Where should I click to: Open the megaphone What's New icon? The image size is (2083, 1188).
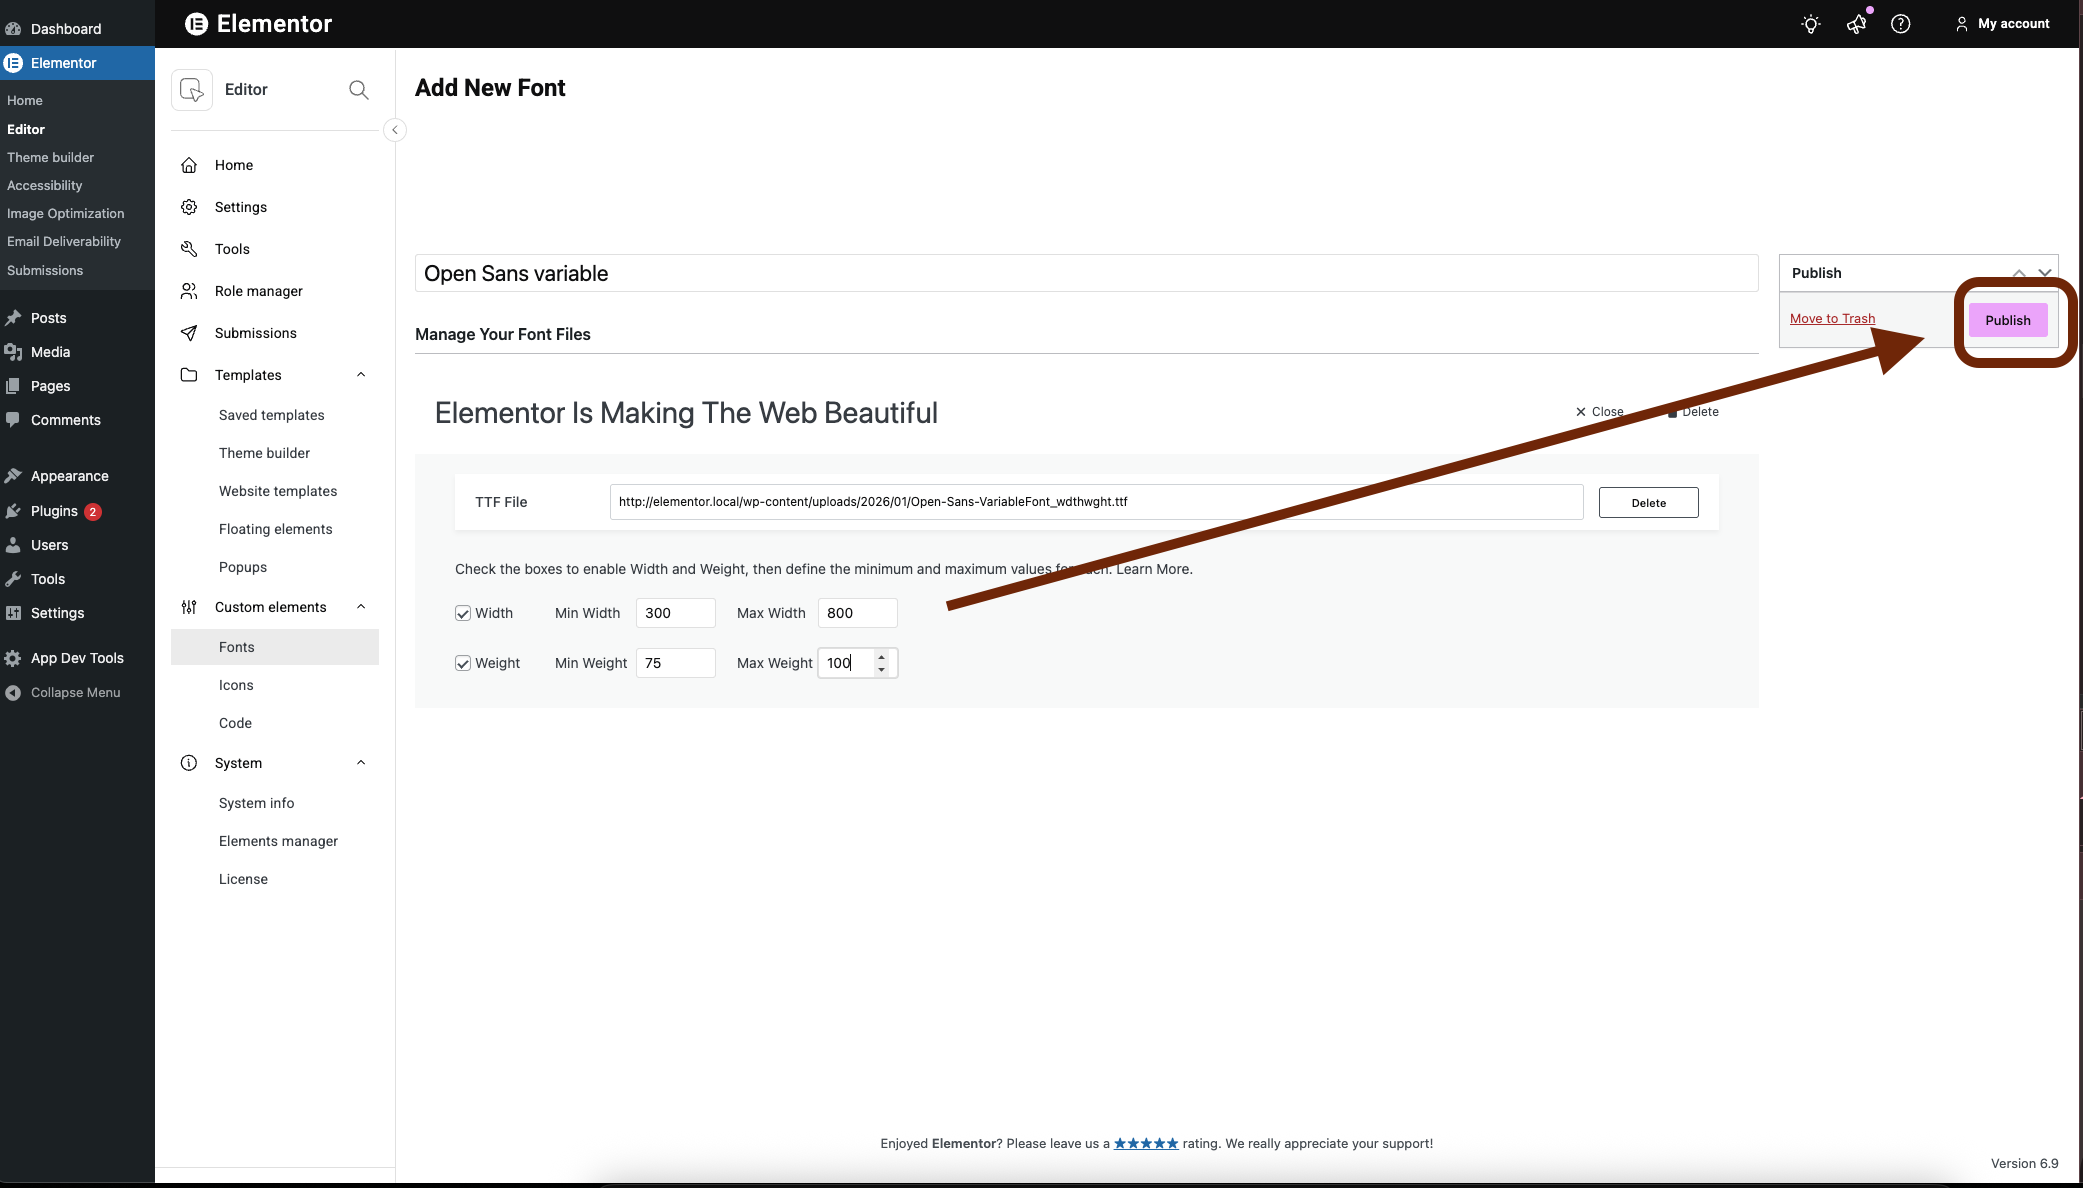coord(1856,24)
